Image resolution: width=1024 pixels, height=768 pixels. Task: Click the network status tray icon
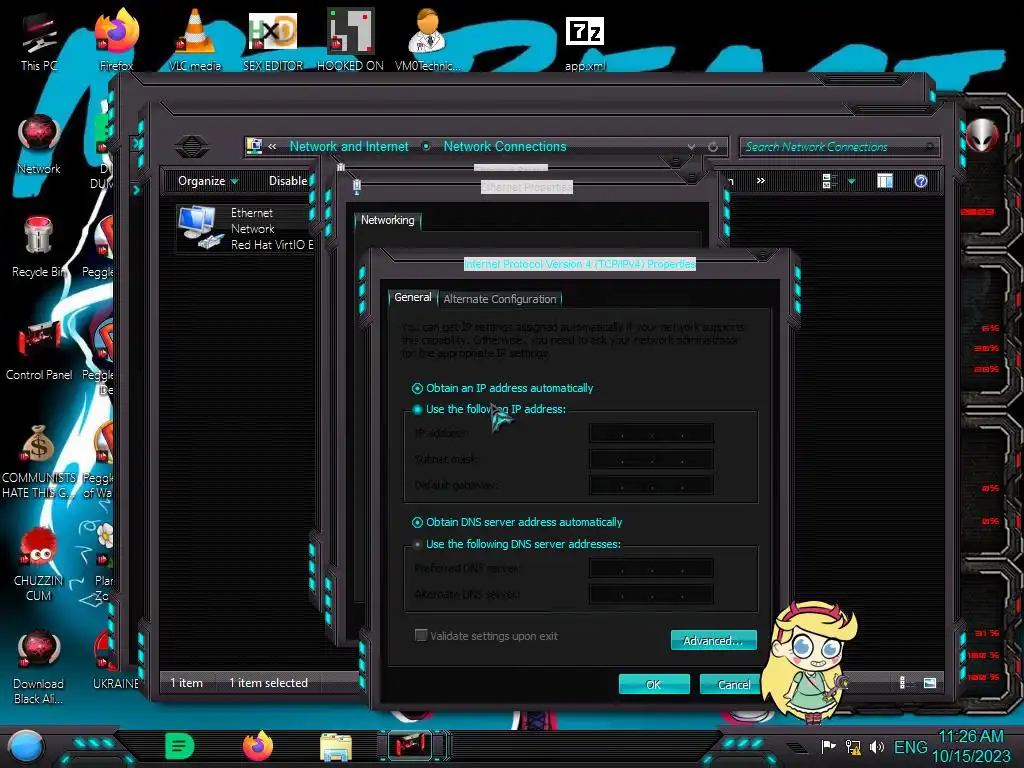(853, 746)
